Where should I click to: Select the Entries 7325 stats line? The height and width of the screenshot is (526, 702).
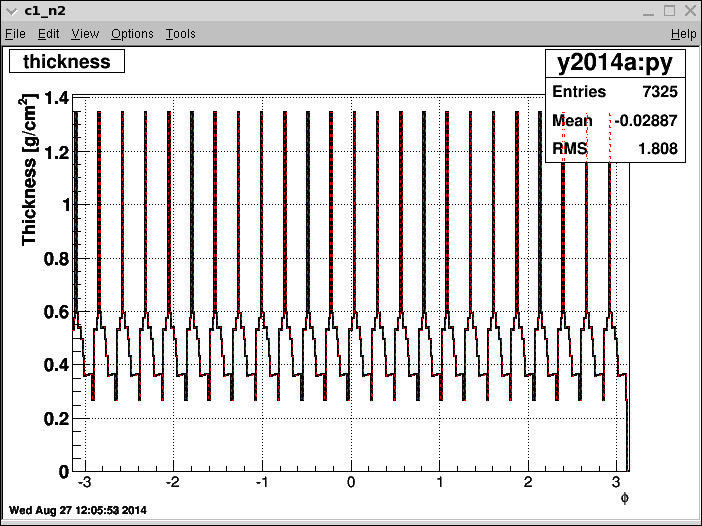[x=615, y=92]
